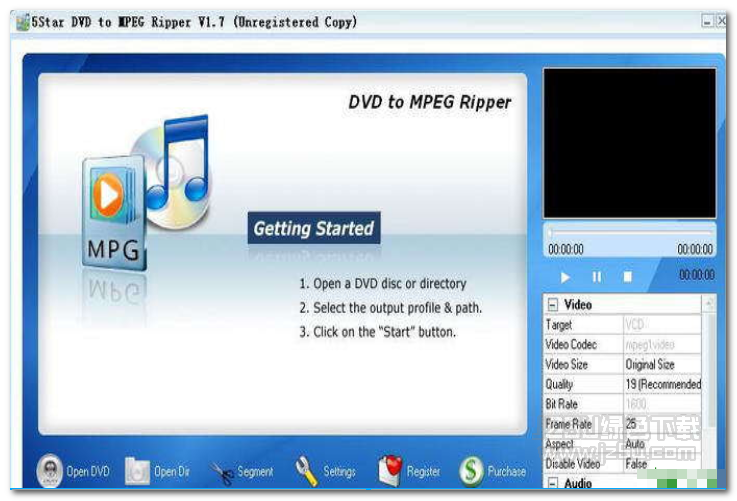Viewport: 737px width, 501px height.
Task: Click the Open Dir folder icon
Action: [137, 471]
